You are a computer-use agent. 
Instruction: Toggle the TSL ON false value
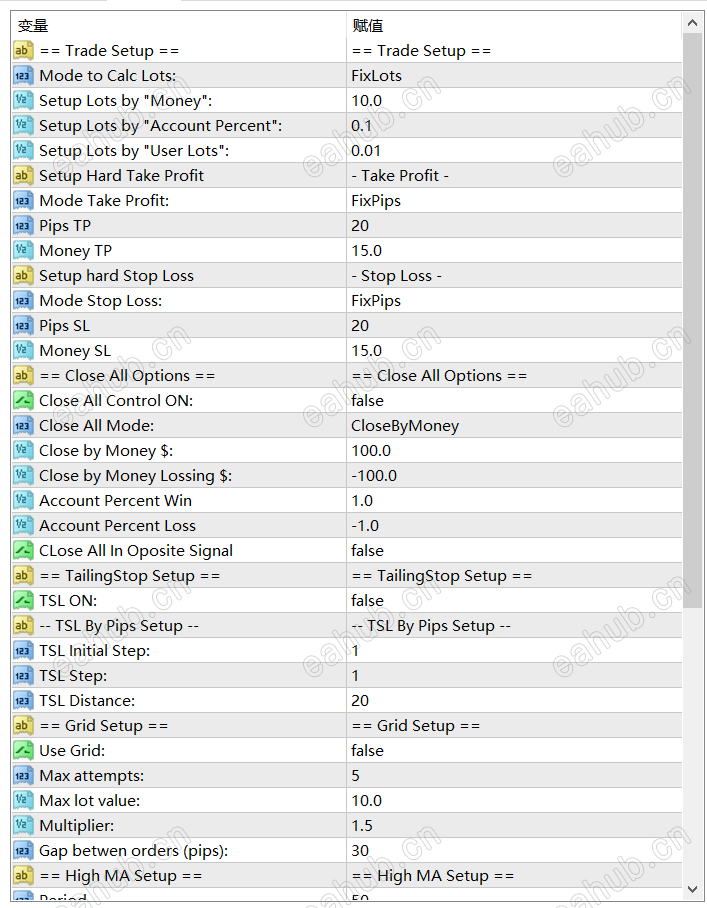pyautogui.click(x=367, y=600)
